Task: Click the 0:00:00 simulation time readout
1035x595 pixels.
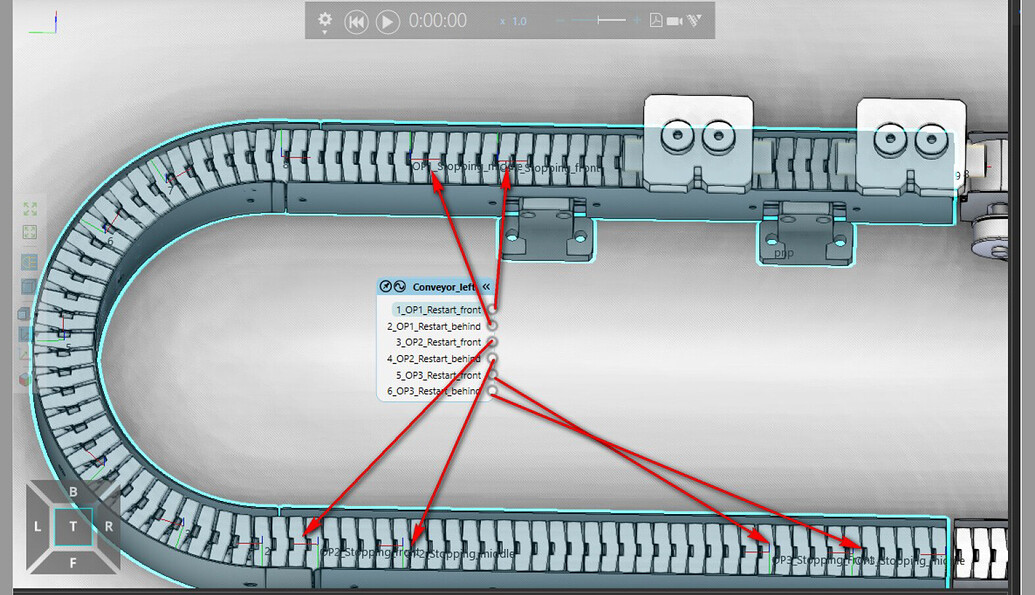Action: coord(437,21)
